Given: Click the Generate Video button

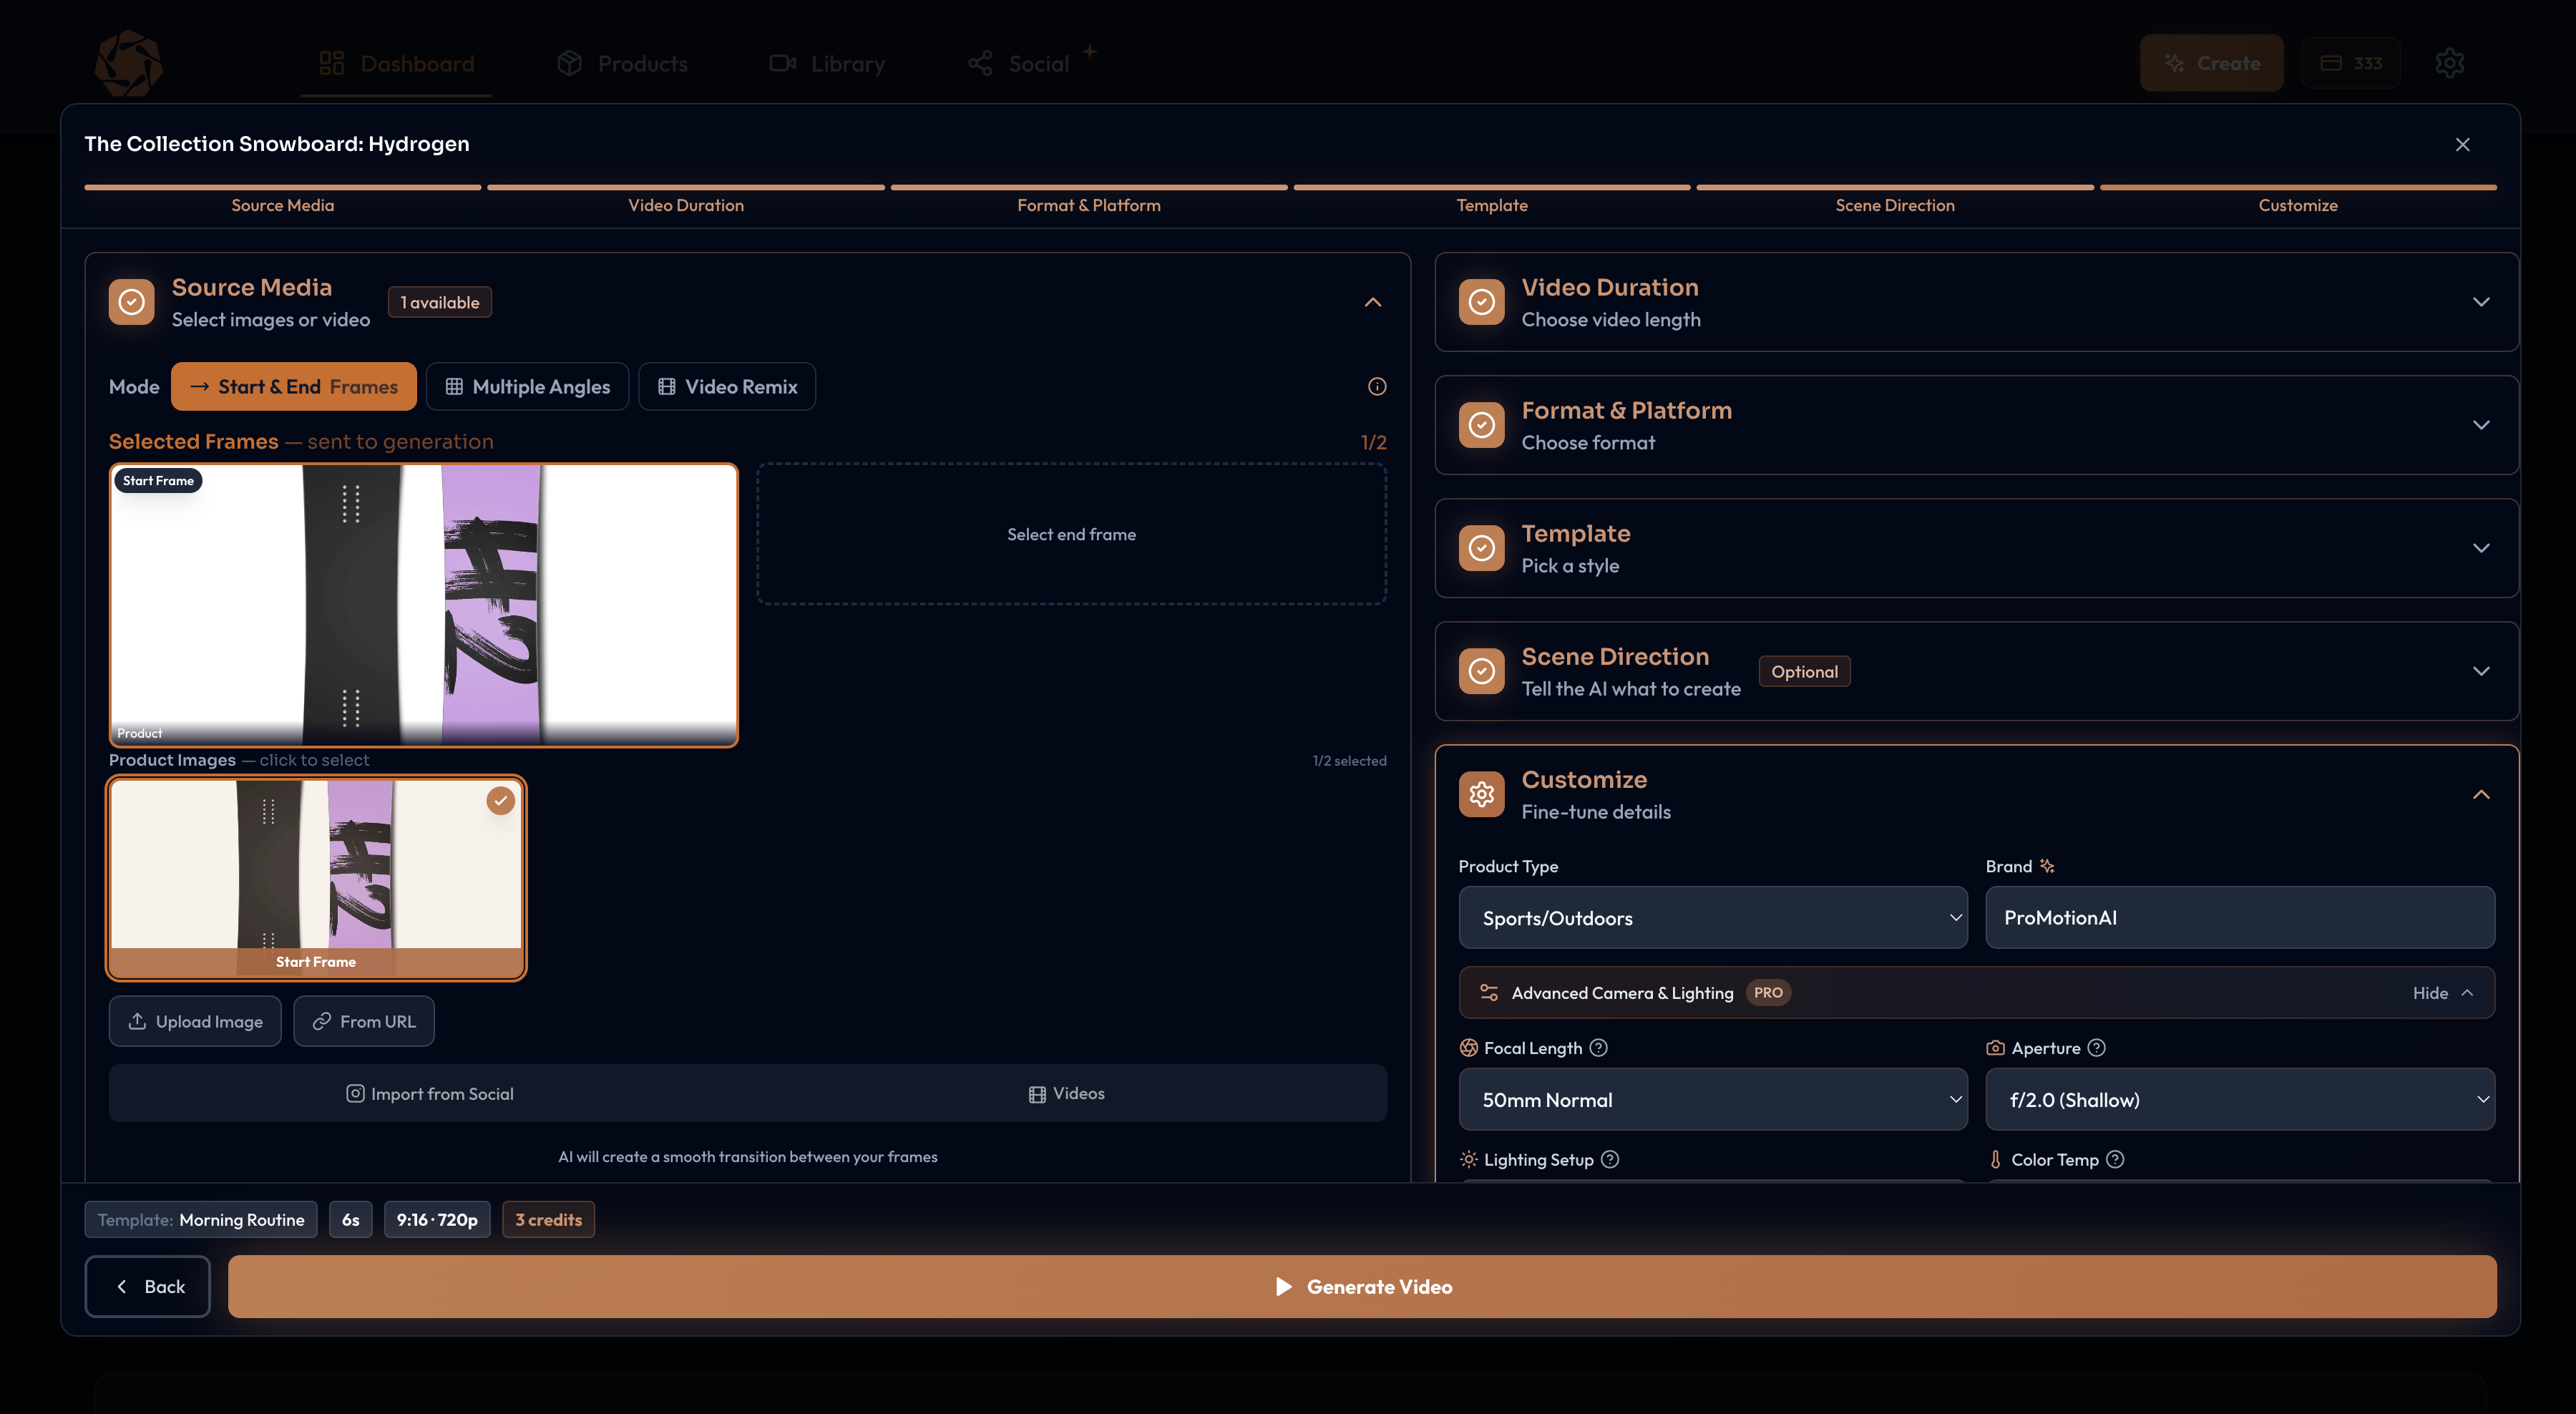Looking at the screenshot, I should (x=1363, y=1286).
